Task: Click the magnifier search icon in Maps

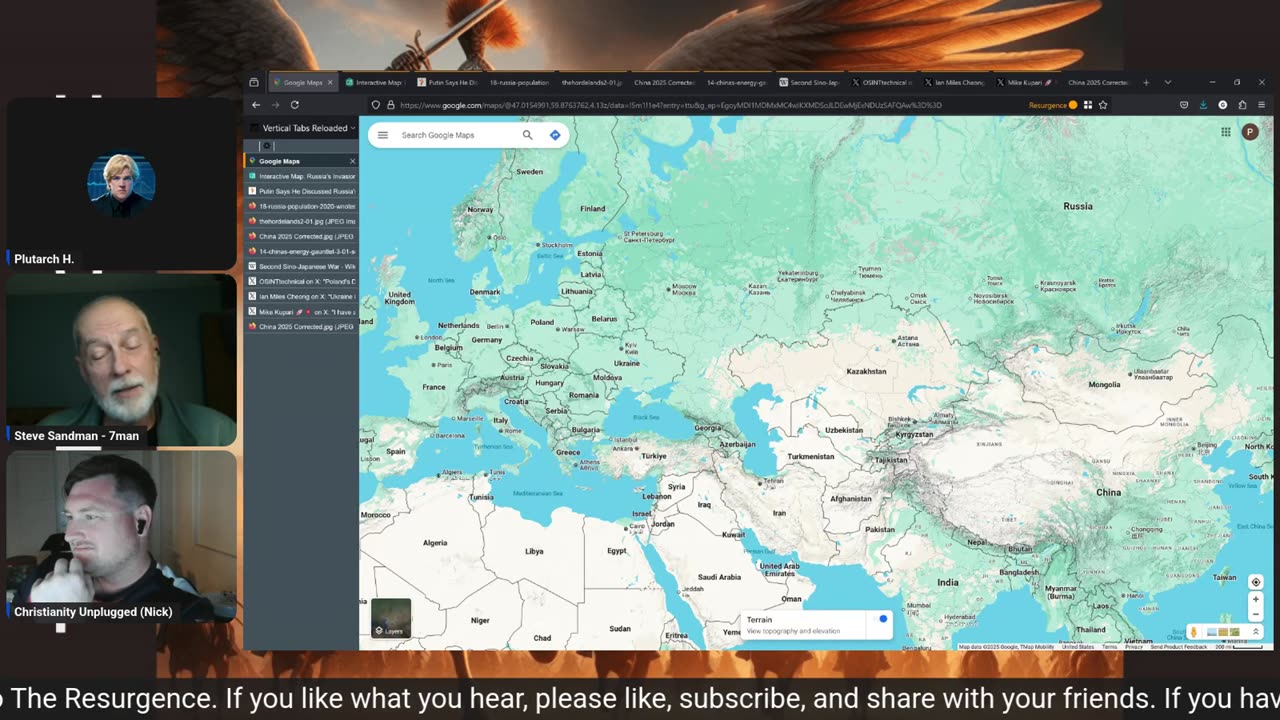Action: point(527,135)
